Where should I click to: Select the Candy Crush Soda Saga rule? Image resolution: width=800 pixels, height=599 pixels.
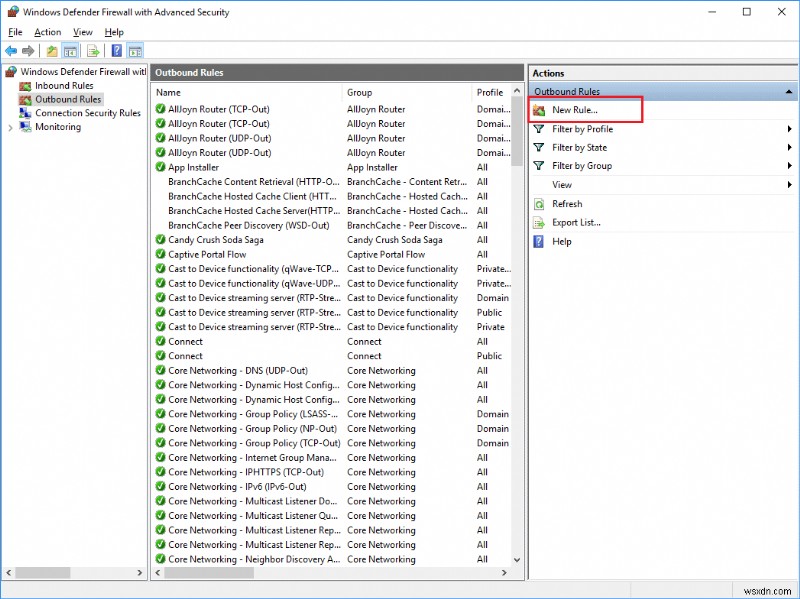point(215,240)
